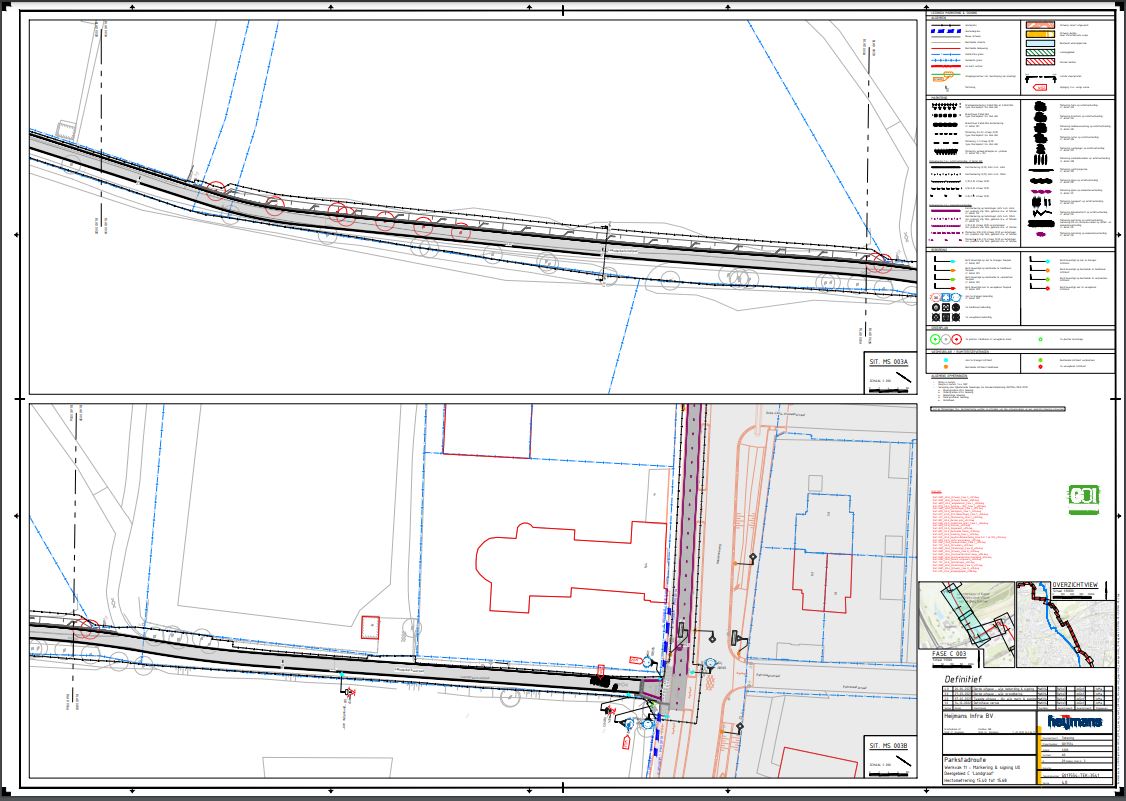Click the green GOI logo
This screenshot has width=1126, height=801.
(x=1083, y=499)
